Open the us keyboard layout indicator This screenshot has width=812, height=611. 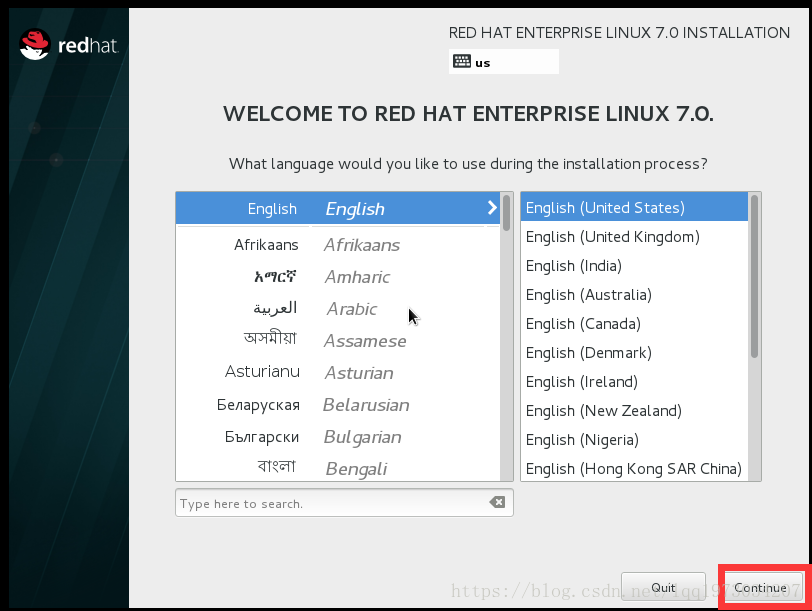pos(503,62)
